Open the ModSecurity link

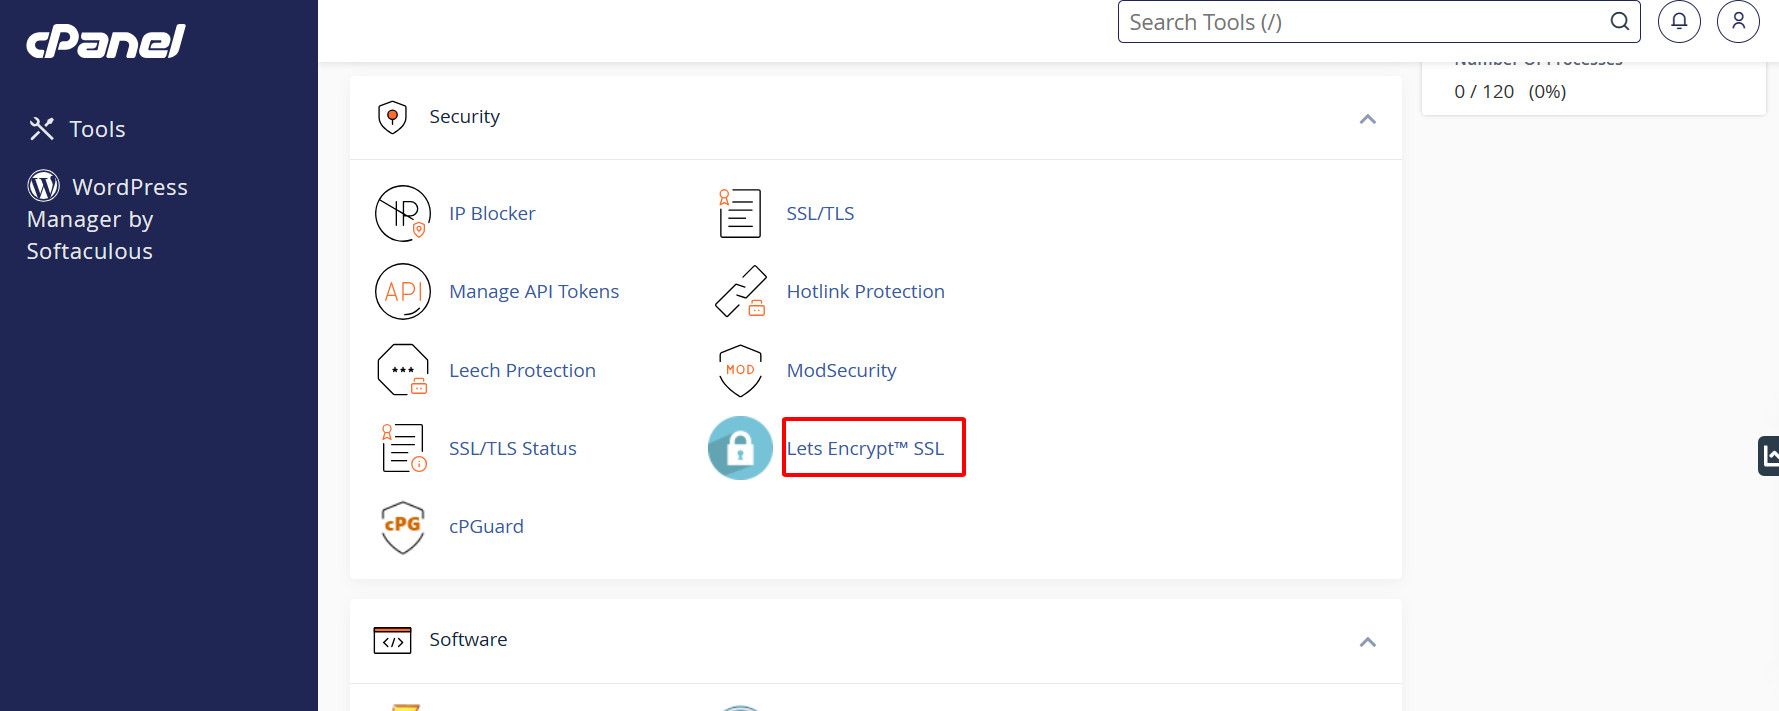[x=841, y=370]
